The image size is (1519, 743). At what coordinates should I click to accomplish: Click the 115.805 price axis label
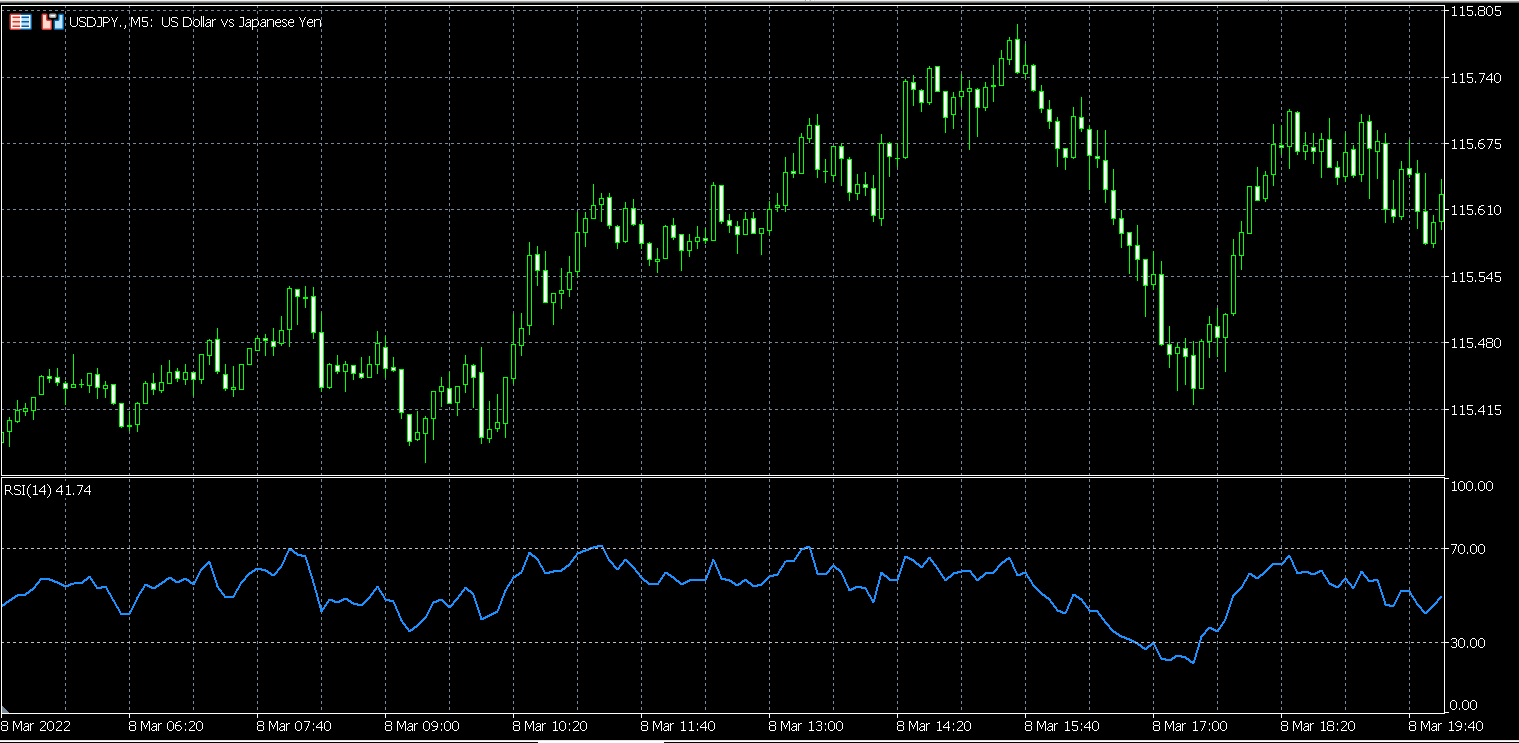(1477, 12)
